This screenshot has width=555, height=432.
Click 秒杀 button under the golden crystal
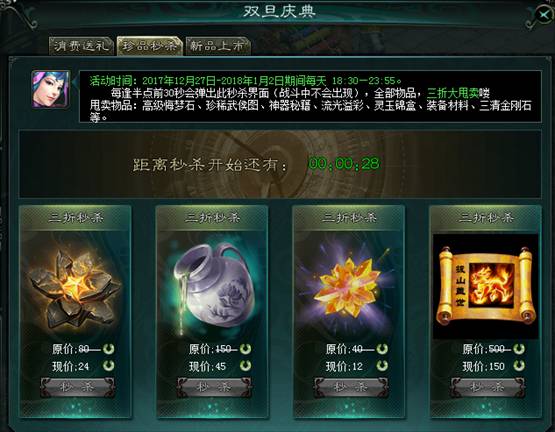coord(351,387)
